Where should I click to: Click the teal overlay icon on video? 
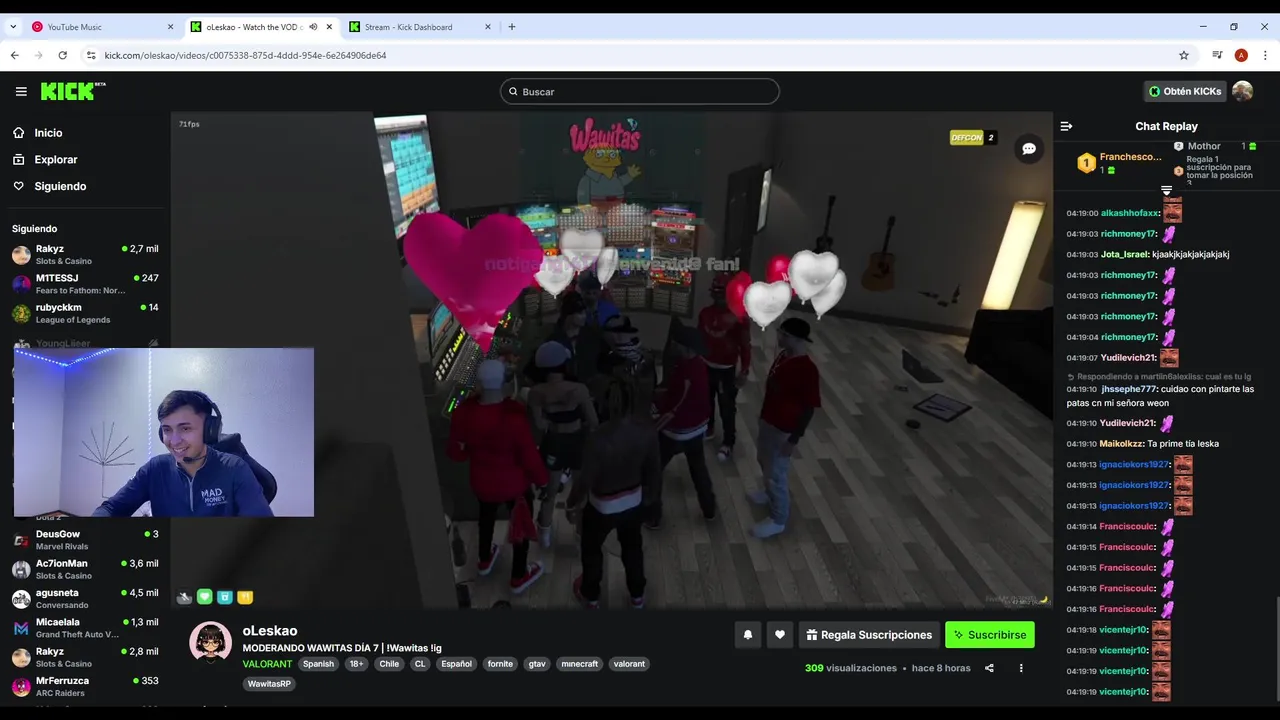tap(225, 597)
